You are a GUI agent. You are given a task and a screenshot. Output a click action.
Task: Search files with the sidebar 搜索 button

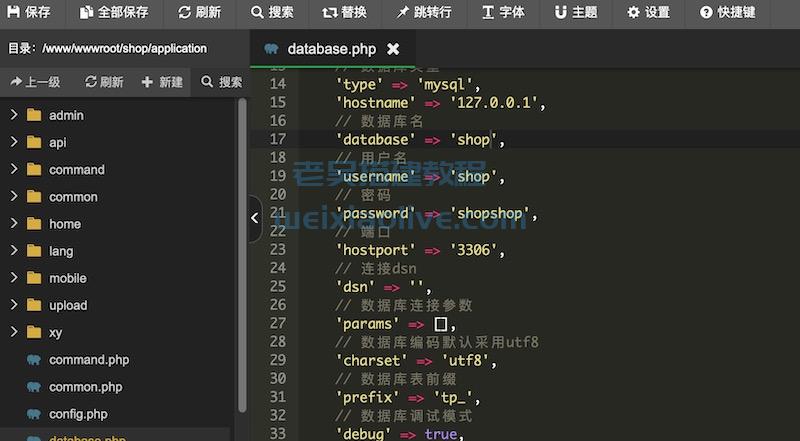click(222, 82)
